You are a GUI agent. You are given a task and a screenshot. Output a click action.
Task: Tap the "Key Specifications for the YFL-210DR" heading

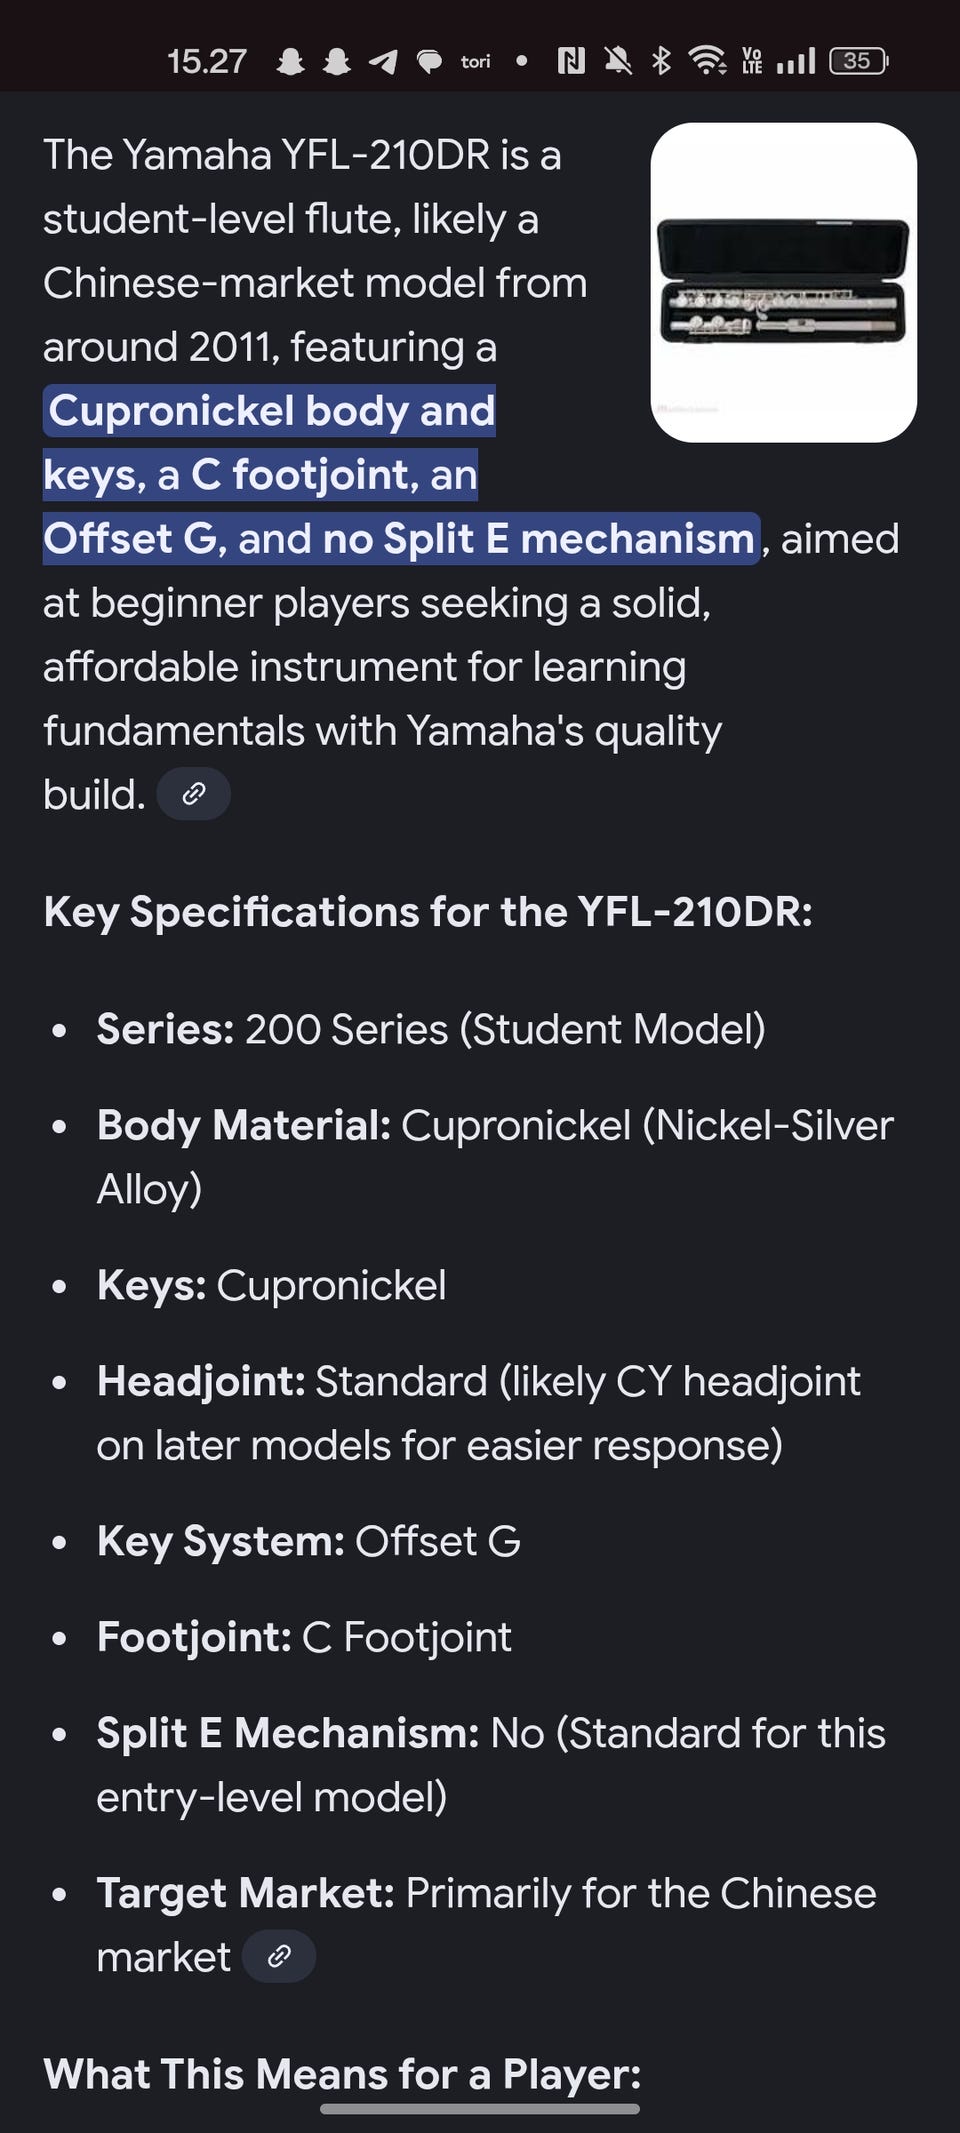tap(428, 912)
